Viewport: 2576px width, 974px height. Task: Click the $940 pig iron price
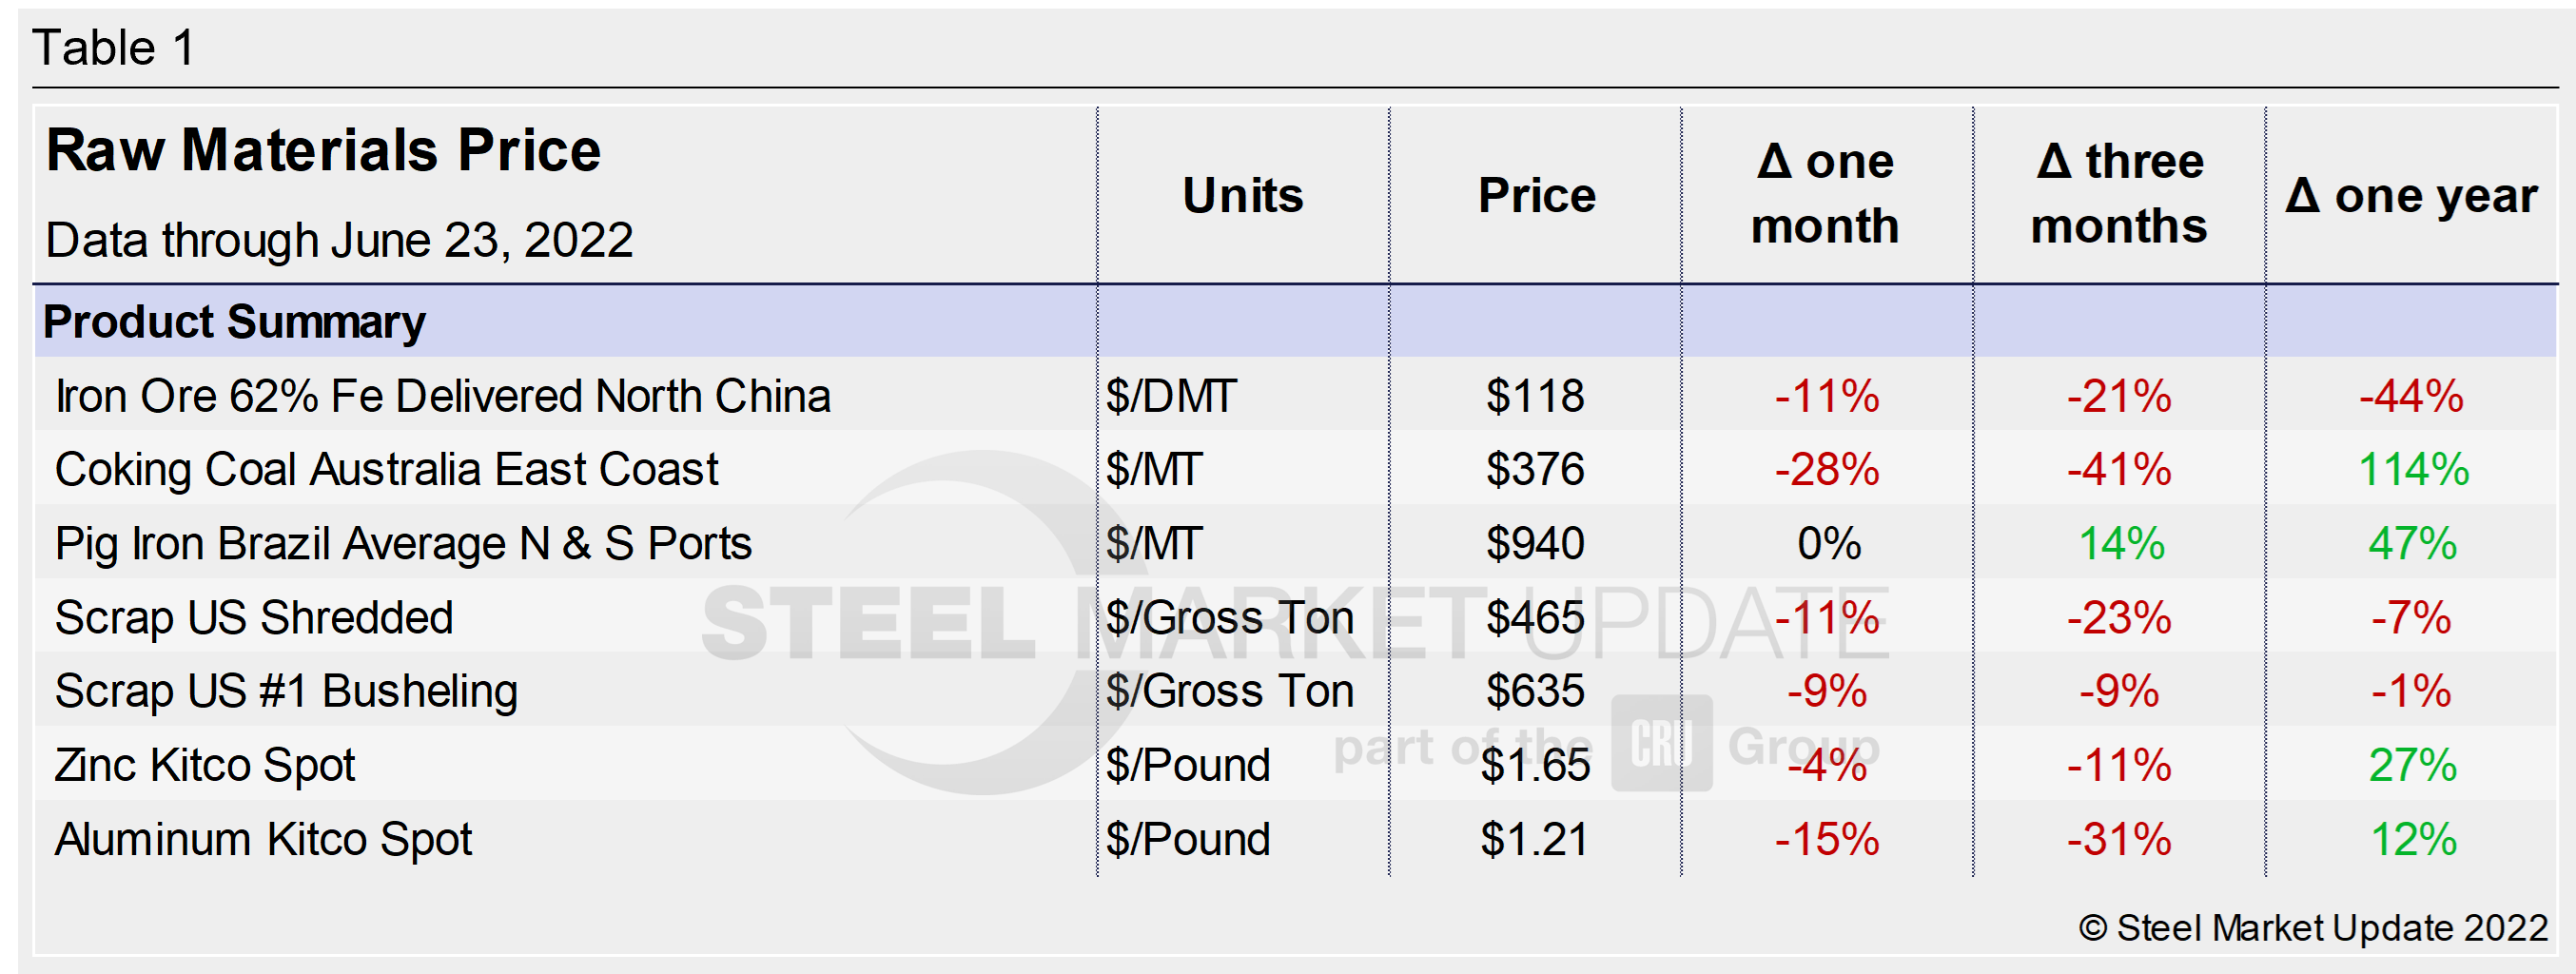(1535, 544)
